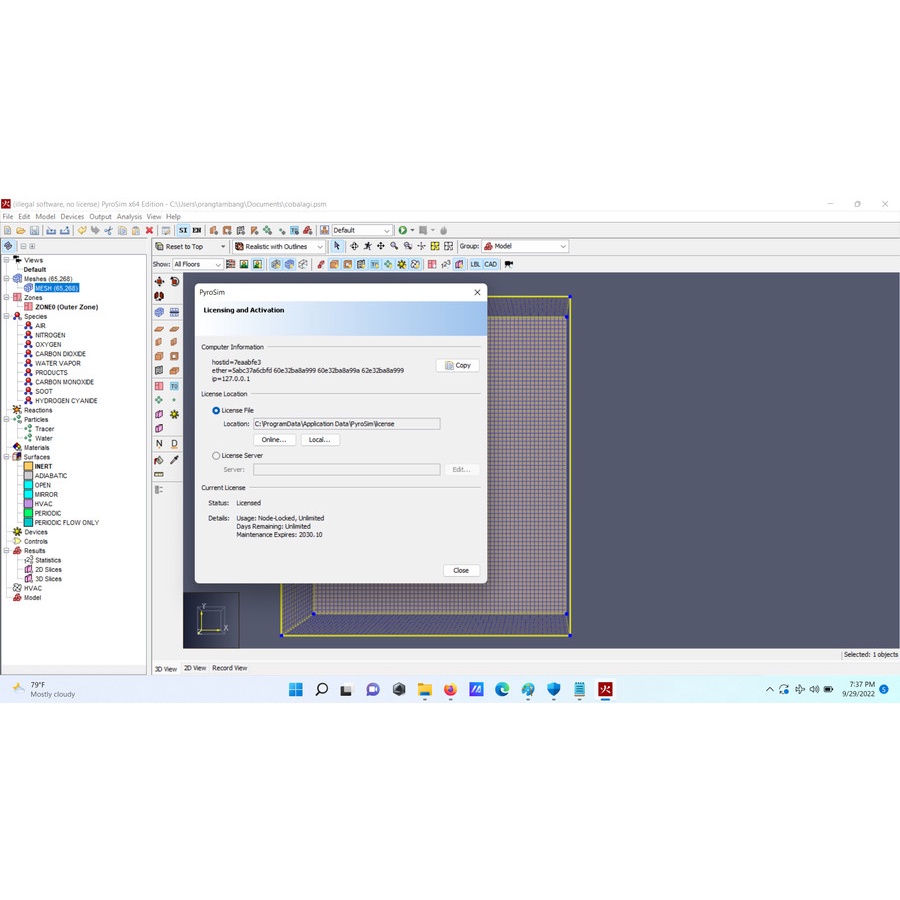Click the Local... button
Viewport: 900px width, 900px height.
[320, 440]
